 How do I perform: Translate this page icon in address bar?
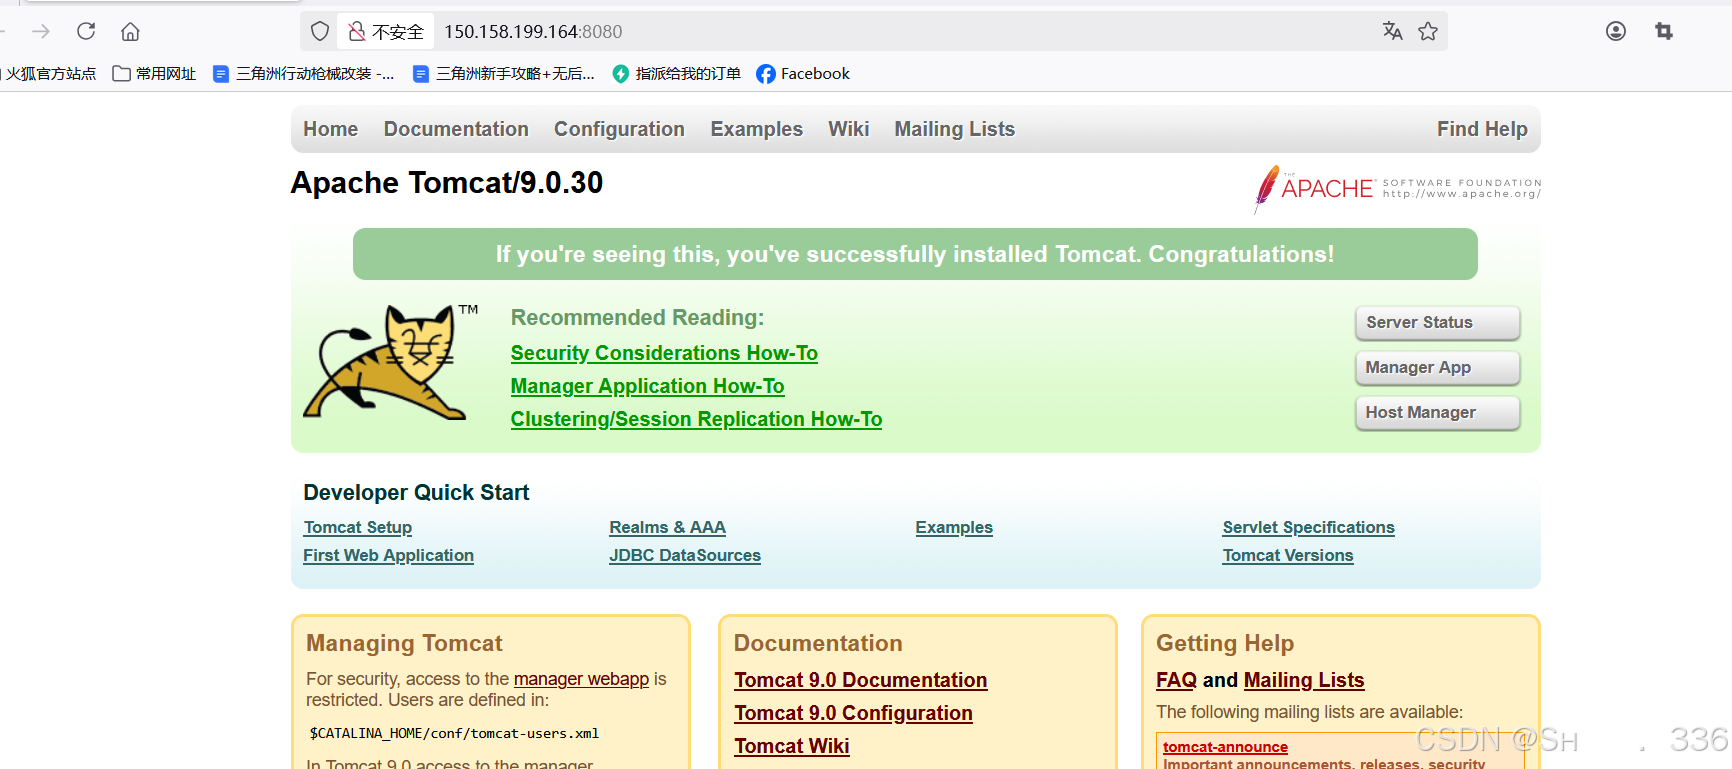tap(1393, 31)
